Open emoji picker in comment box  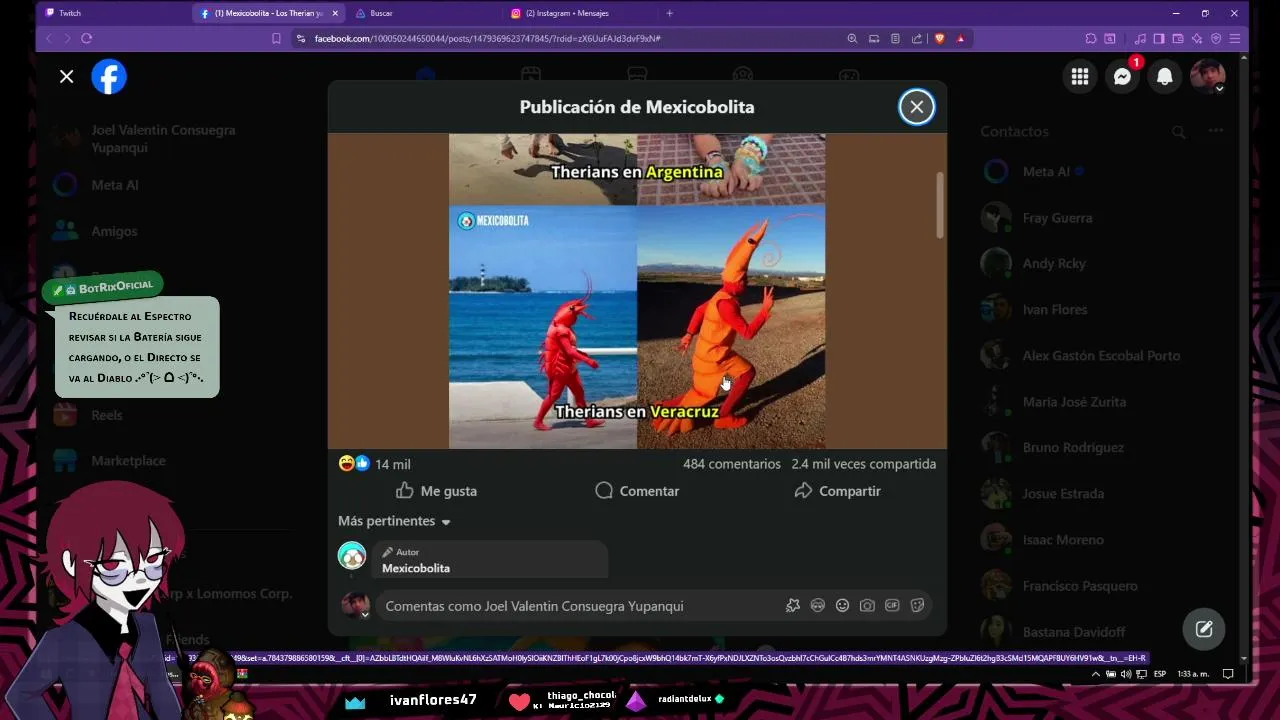coord(842,605)
